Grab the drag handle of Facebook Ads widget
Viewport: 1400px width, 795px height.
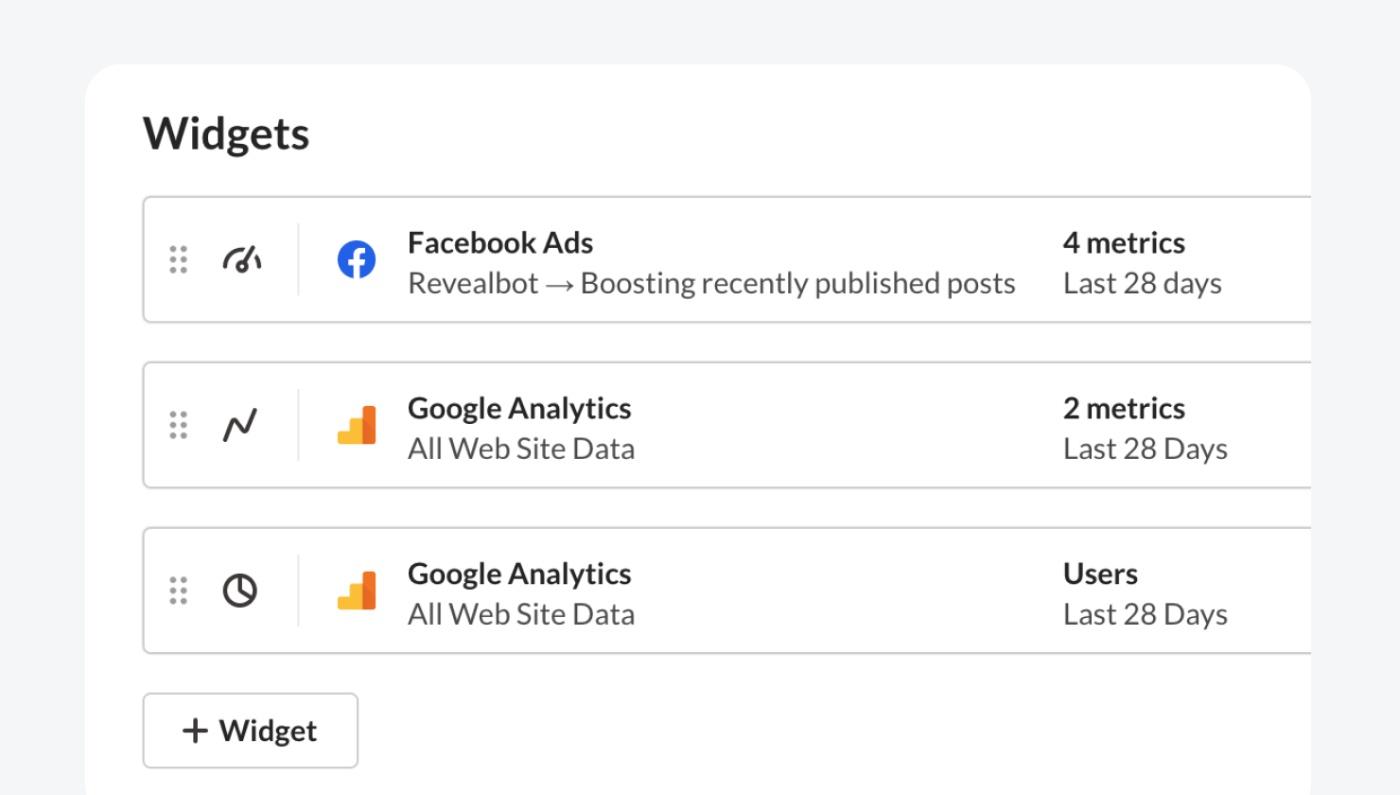tap(178, 260)
